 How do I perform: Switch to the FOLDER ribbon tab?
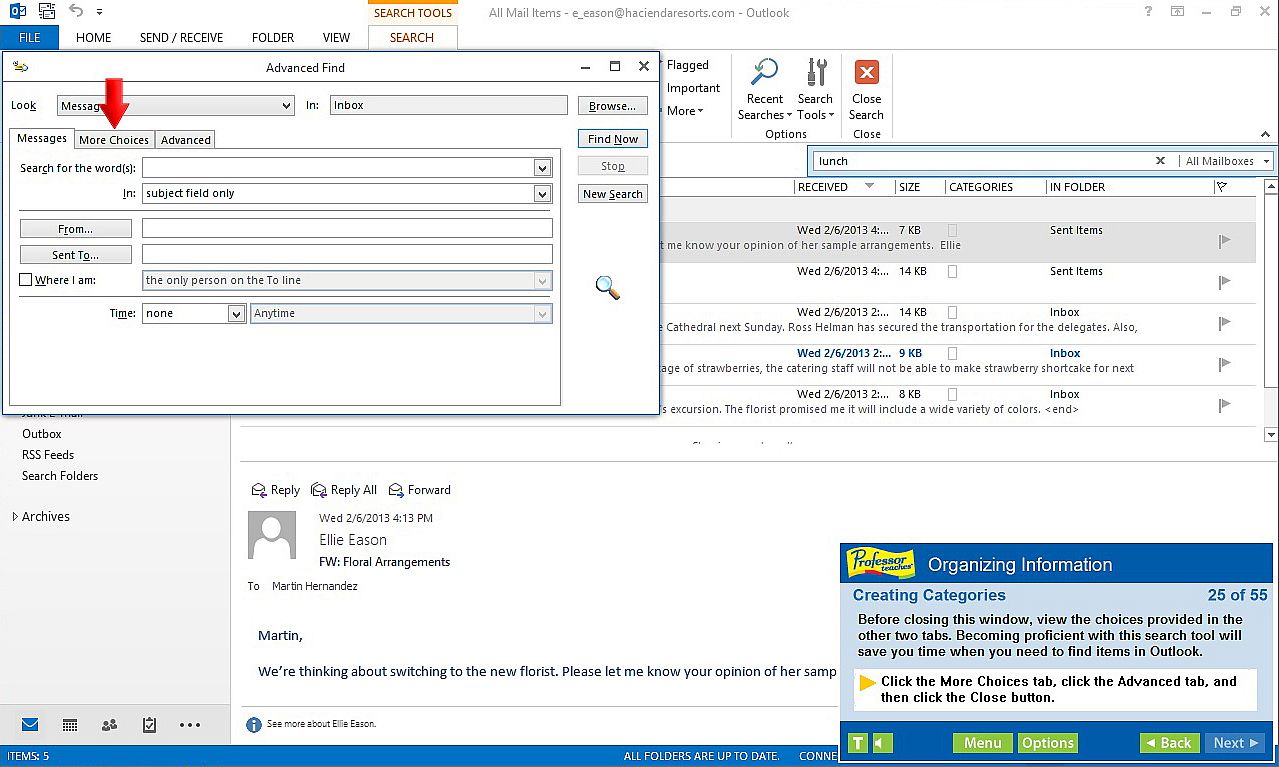273,38
